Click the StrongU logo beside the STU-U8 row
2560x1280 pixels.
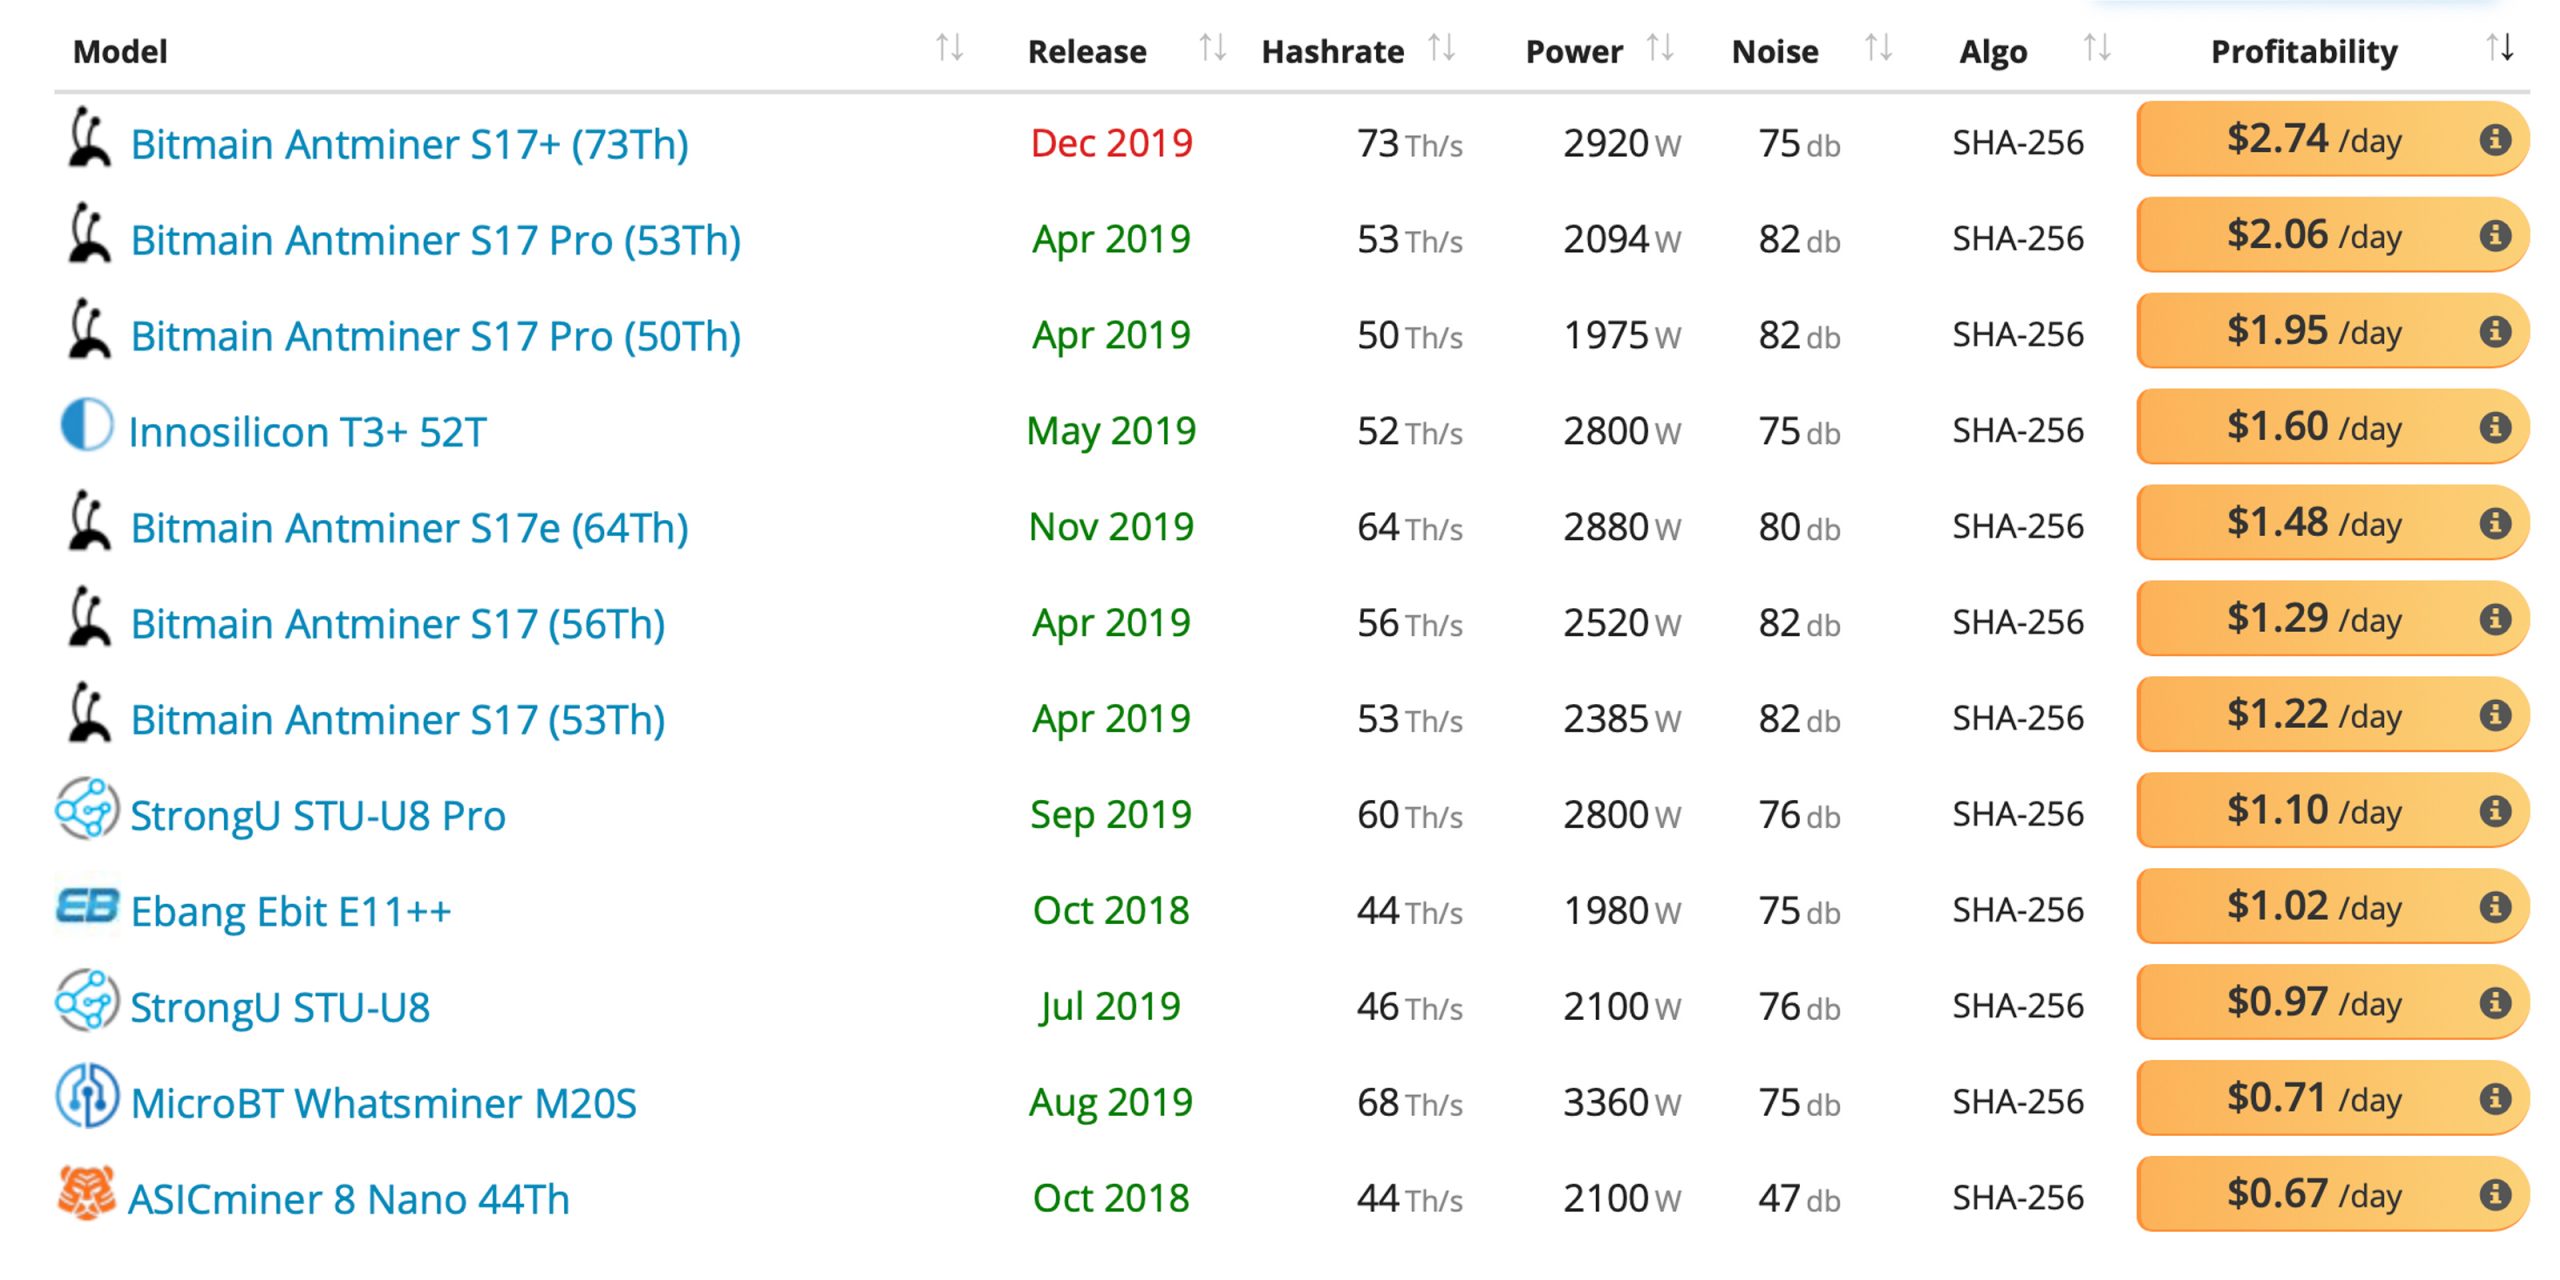pos(87,1000)
